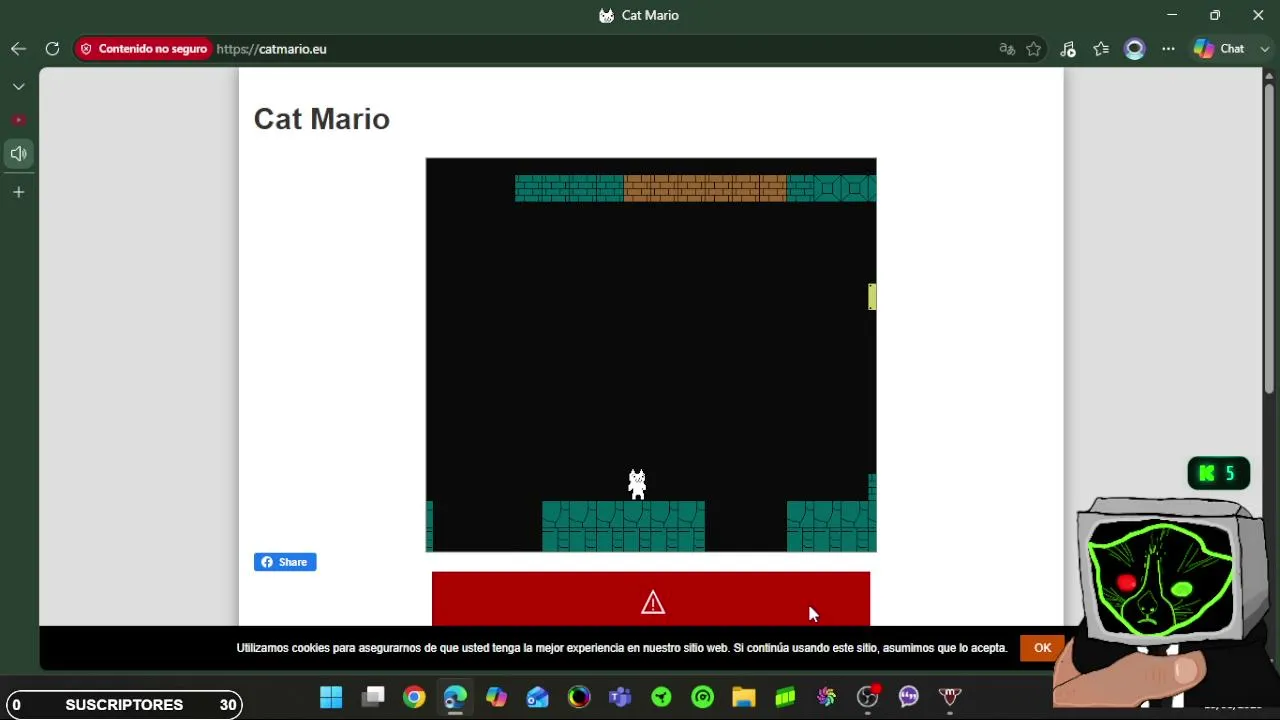1280x720 pixels.
Task: Click the page vertical scrollbar
Action: (1269, 240)
